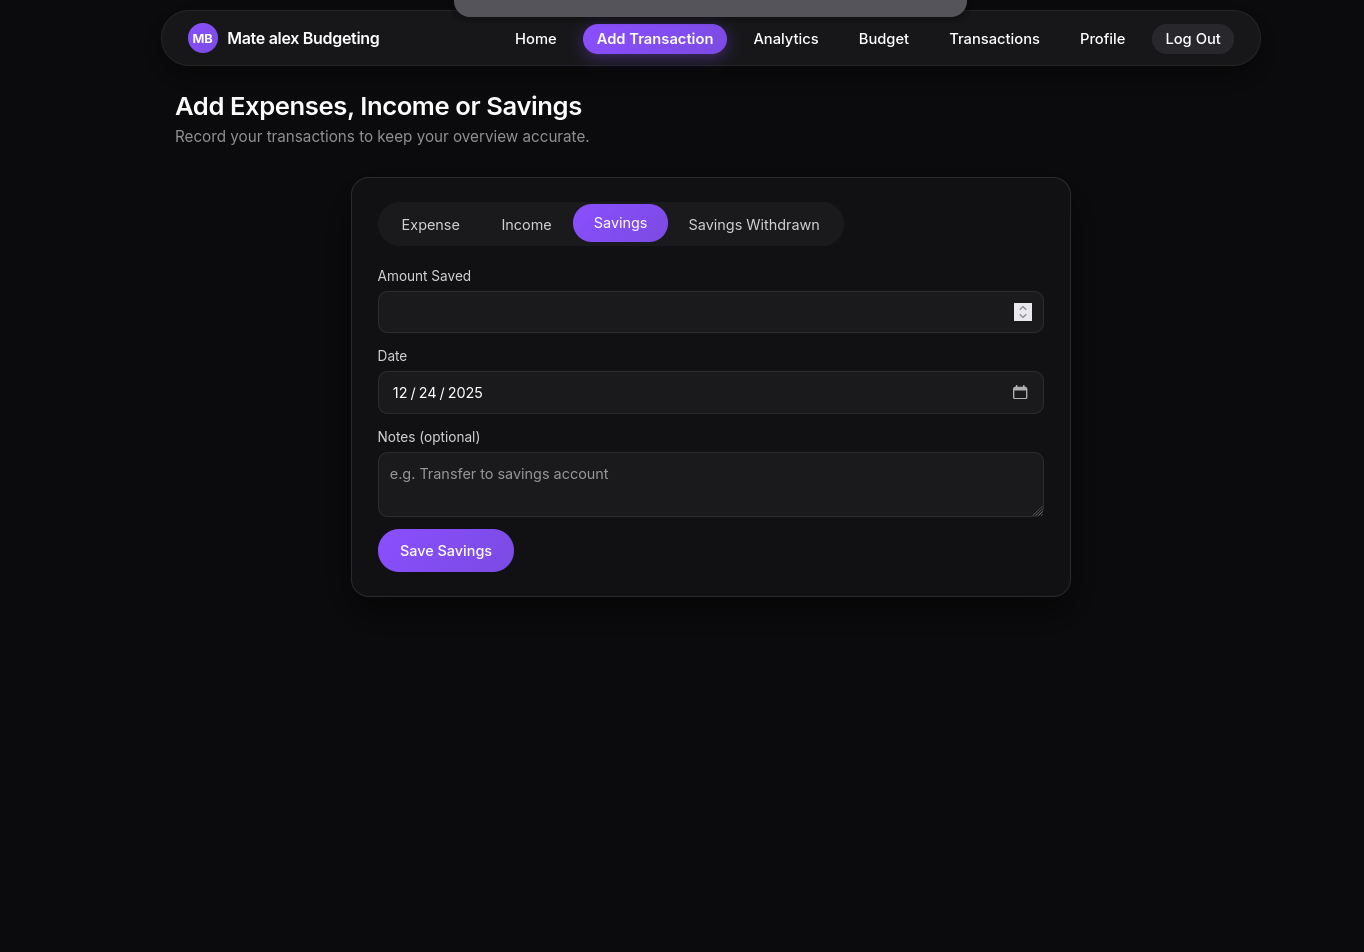Select the month segment of the date
The height and width of the screenshot is (952, 1364).
tap(400, 393)
